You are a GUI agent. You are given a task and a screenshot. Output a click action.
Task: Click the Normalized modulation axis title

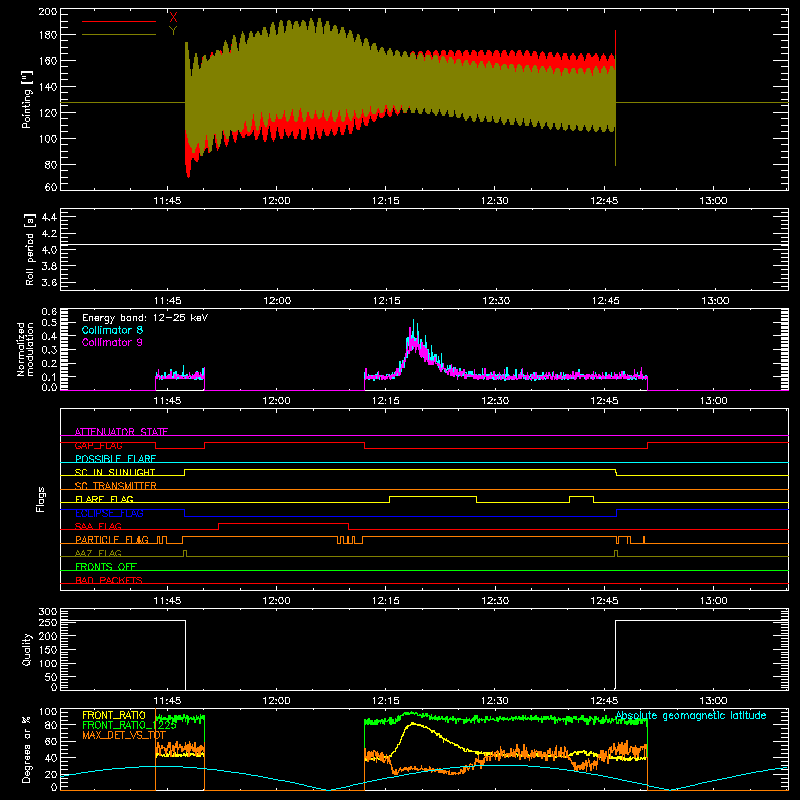pos(25,349)
